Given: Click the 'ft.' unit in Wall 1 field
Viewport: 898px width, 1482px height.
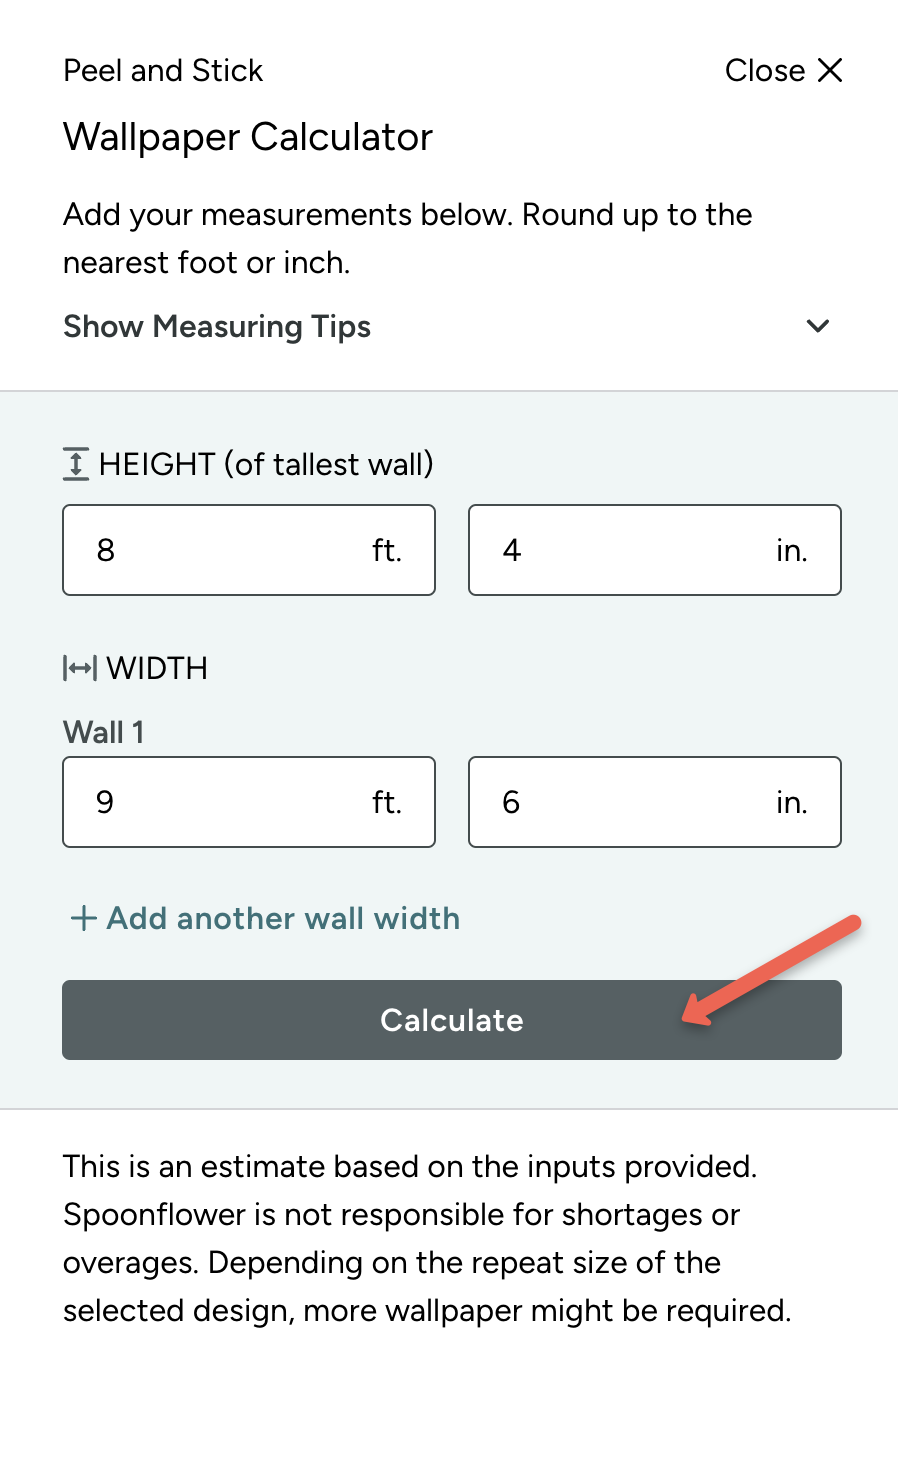Looking at the screenshot, I should pos(387,802).
